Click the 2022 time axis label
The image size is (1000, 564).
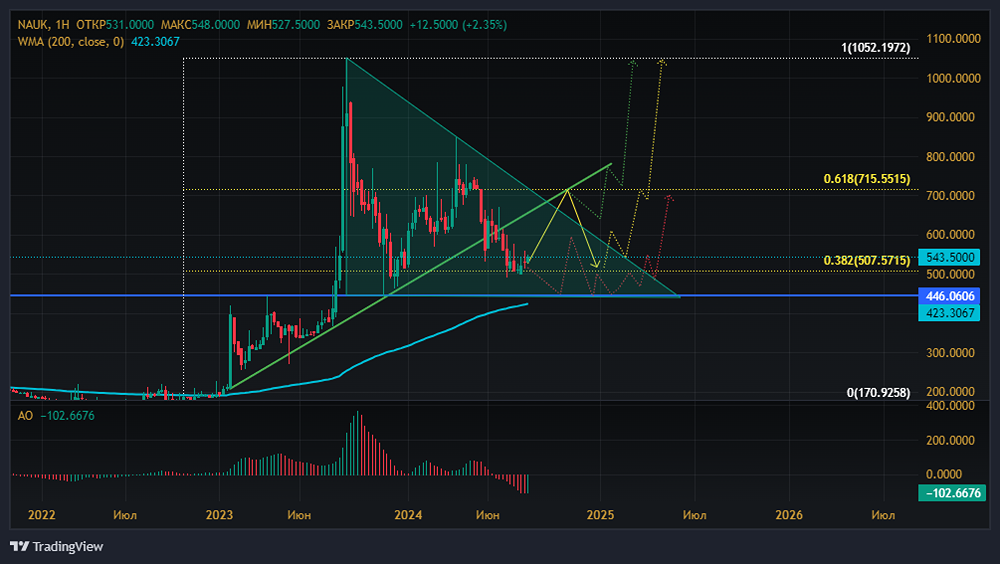point(41,516)
